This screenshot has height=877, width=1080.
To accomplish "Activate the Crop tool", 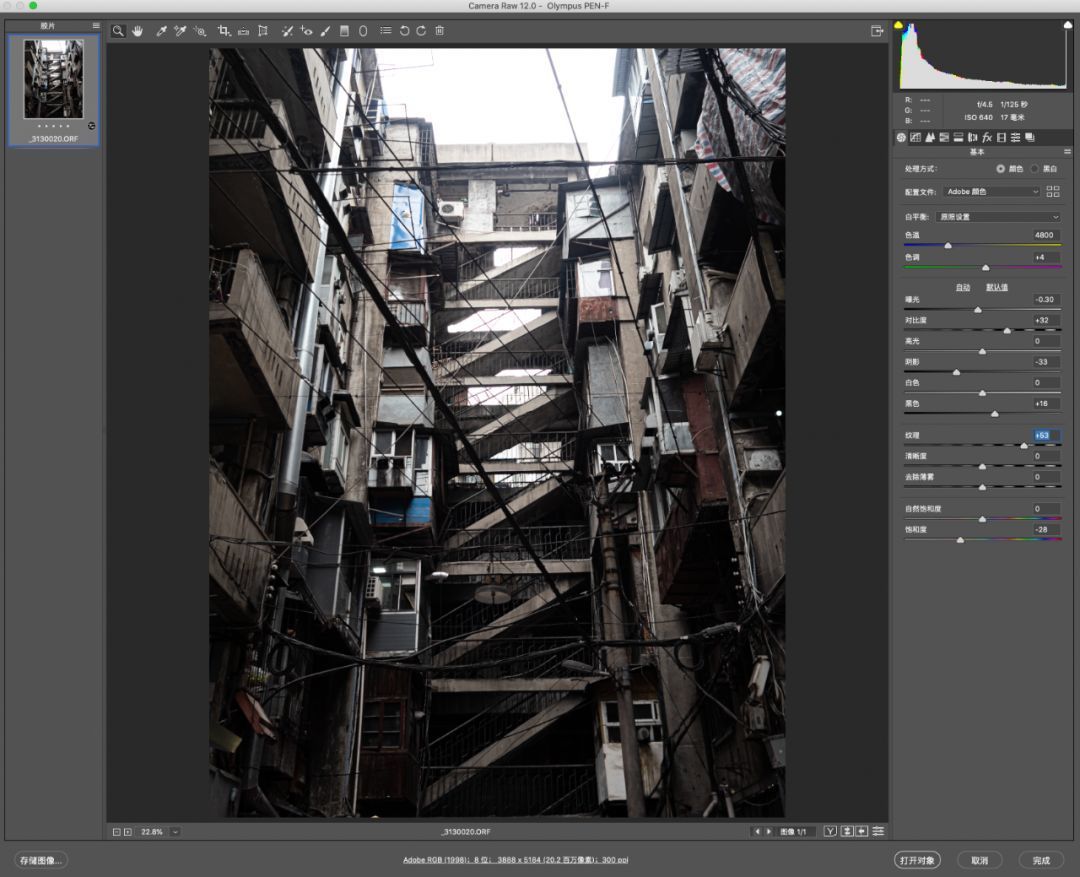I will tap(223, 31).
